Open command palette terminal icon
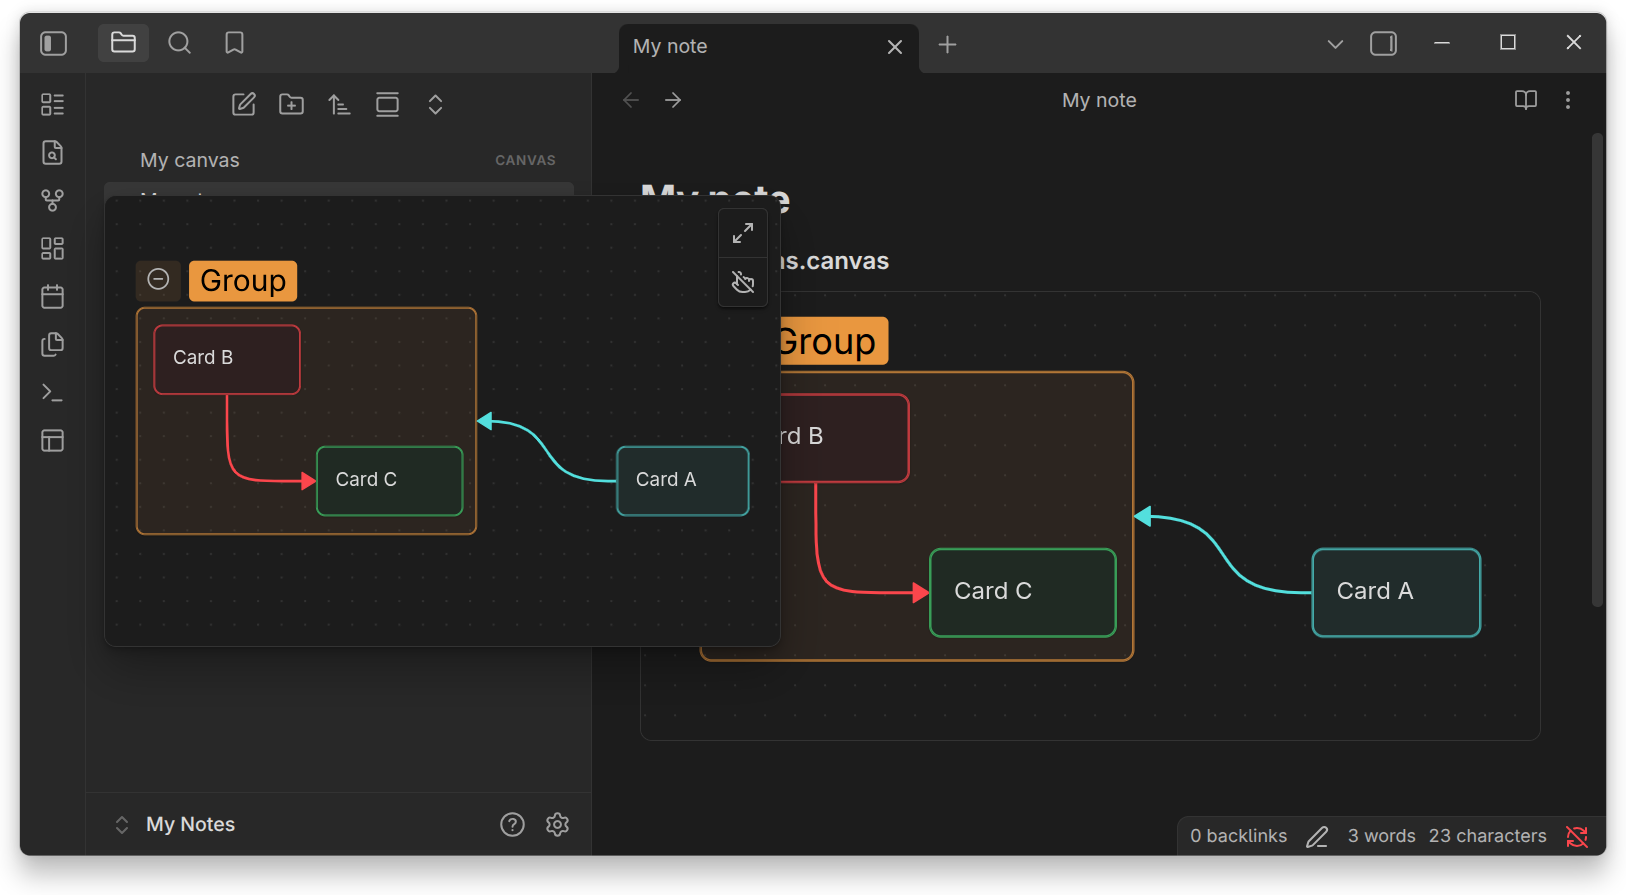Screen dimensions: 1627x895 click(x=53, y=393)
